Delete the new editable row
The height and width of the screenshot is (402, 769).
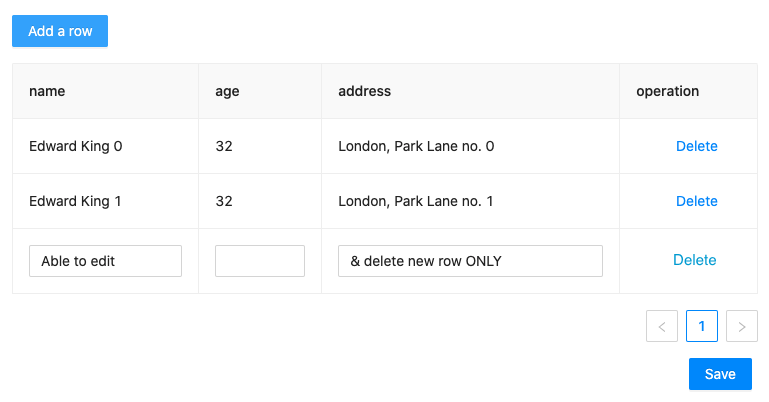click(x=694, y=260)
